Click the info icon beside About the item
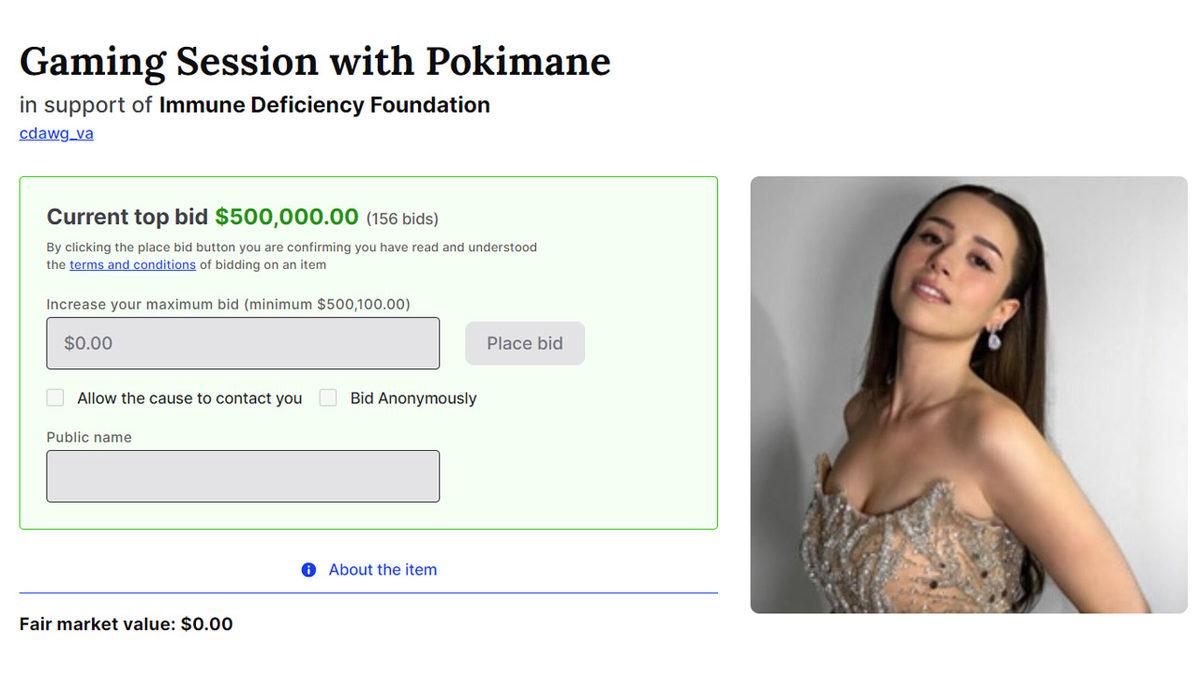The image size is (1200, 675). coord(308,570)
